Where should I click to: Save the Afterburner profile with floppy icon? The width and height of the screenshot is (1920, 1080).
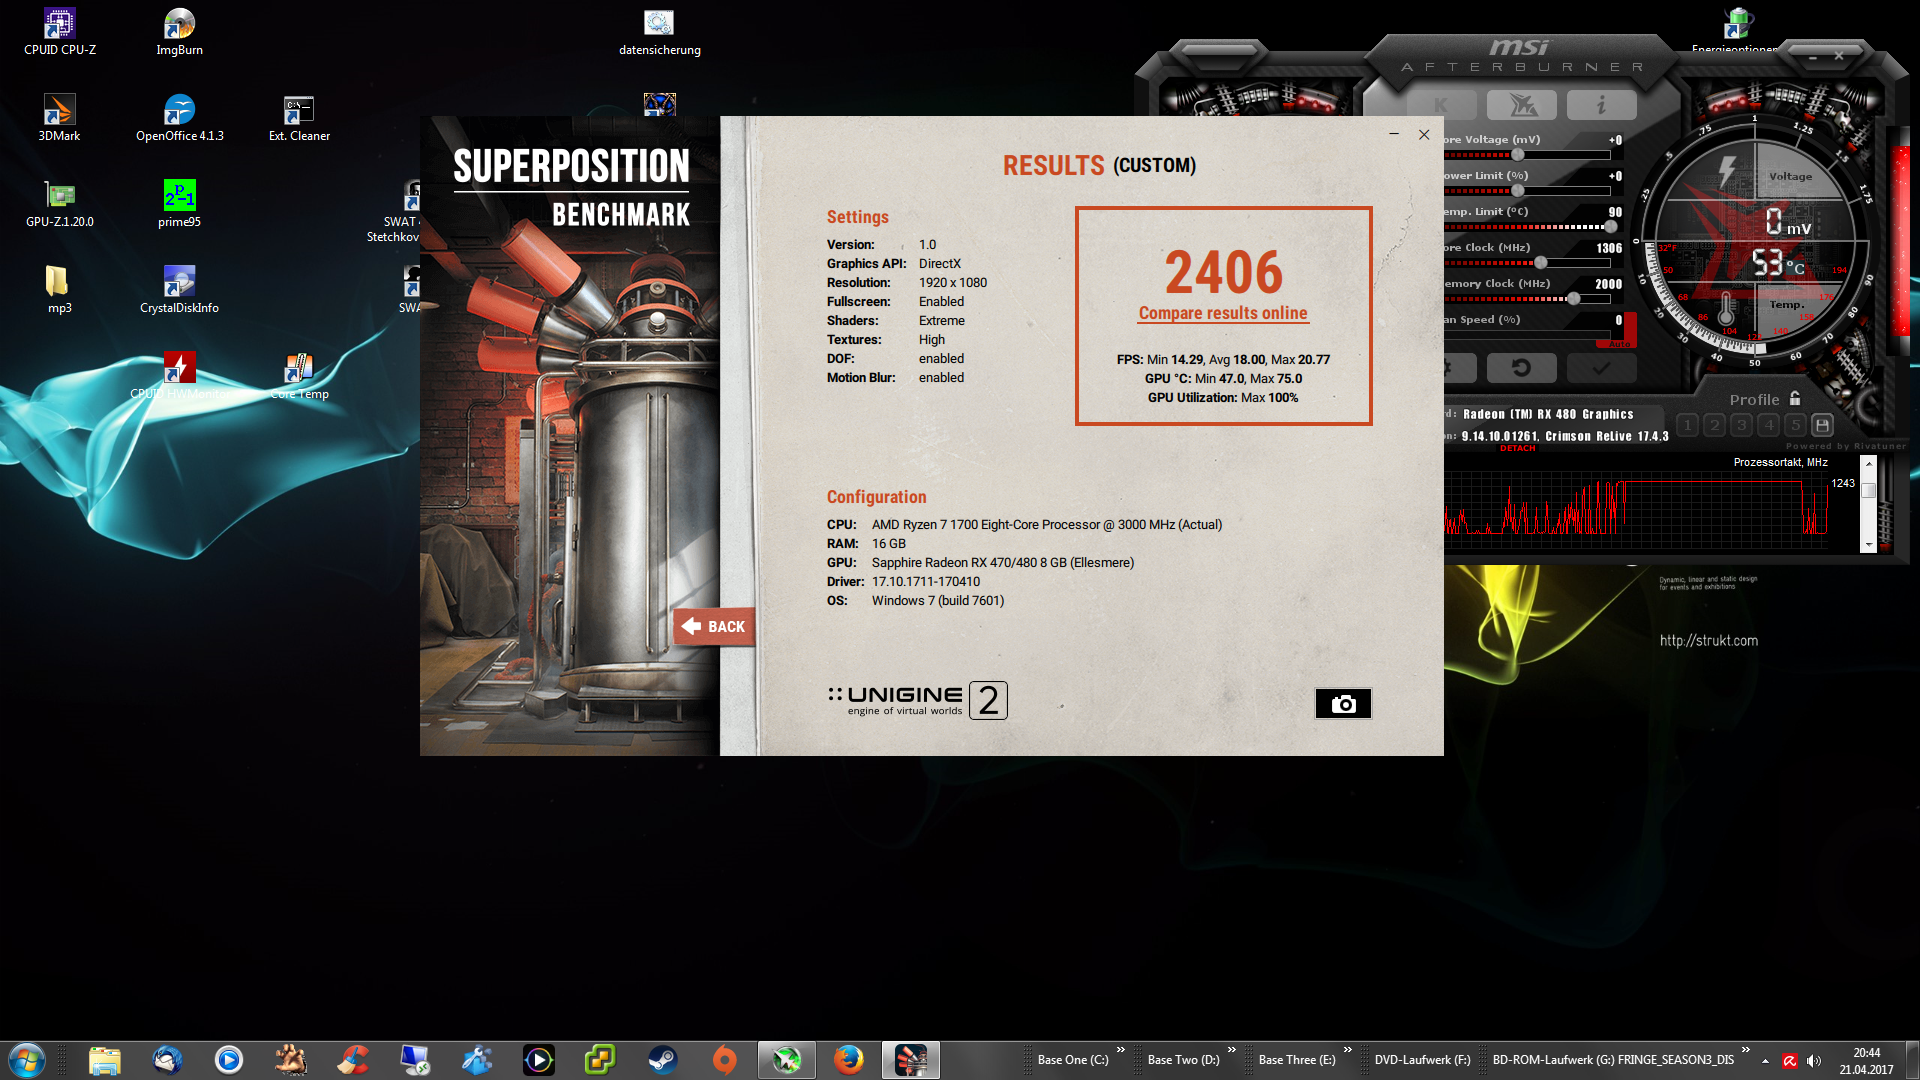click(1822, 425)
